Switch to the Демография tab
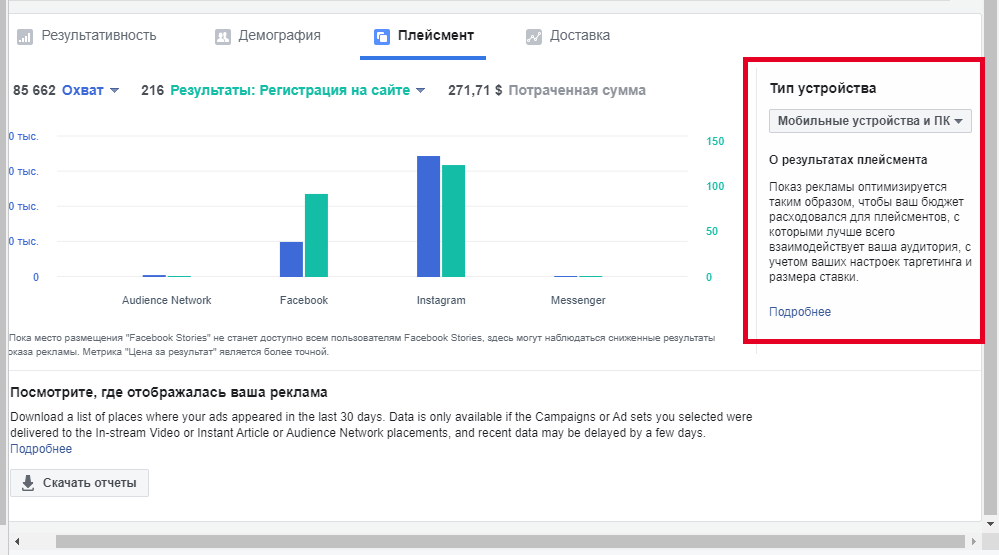Viewport: 999px width, 555px height. coord(279,36)
